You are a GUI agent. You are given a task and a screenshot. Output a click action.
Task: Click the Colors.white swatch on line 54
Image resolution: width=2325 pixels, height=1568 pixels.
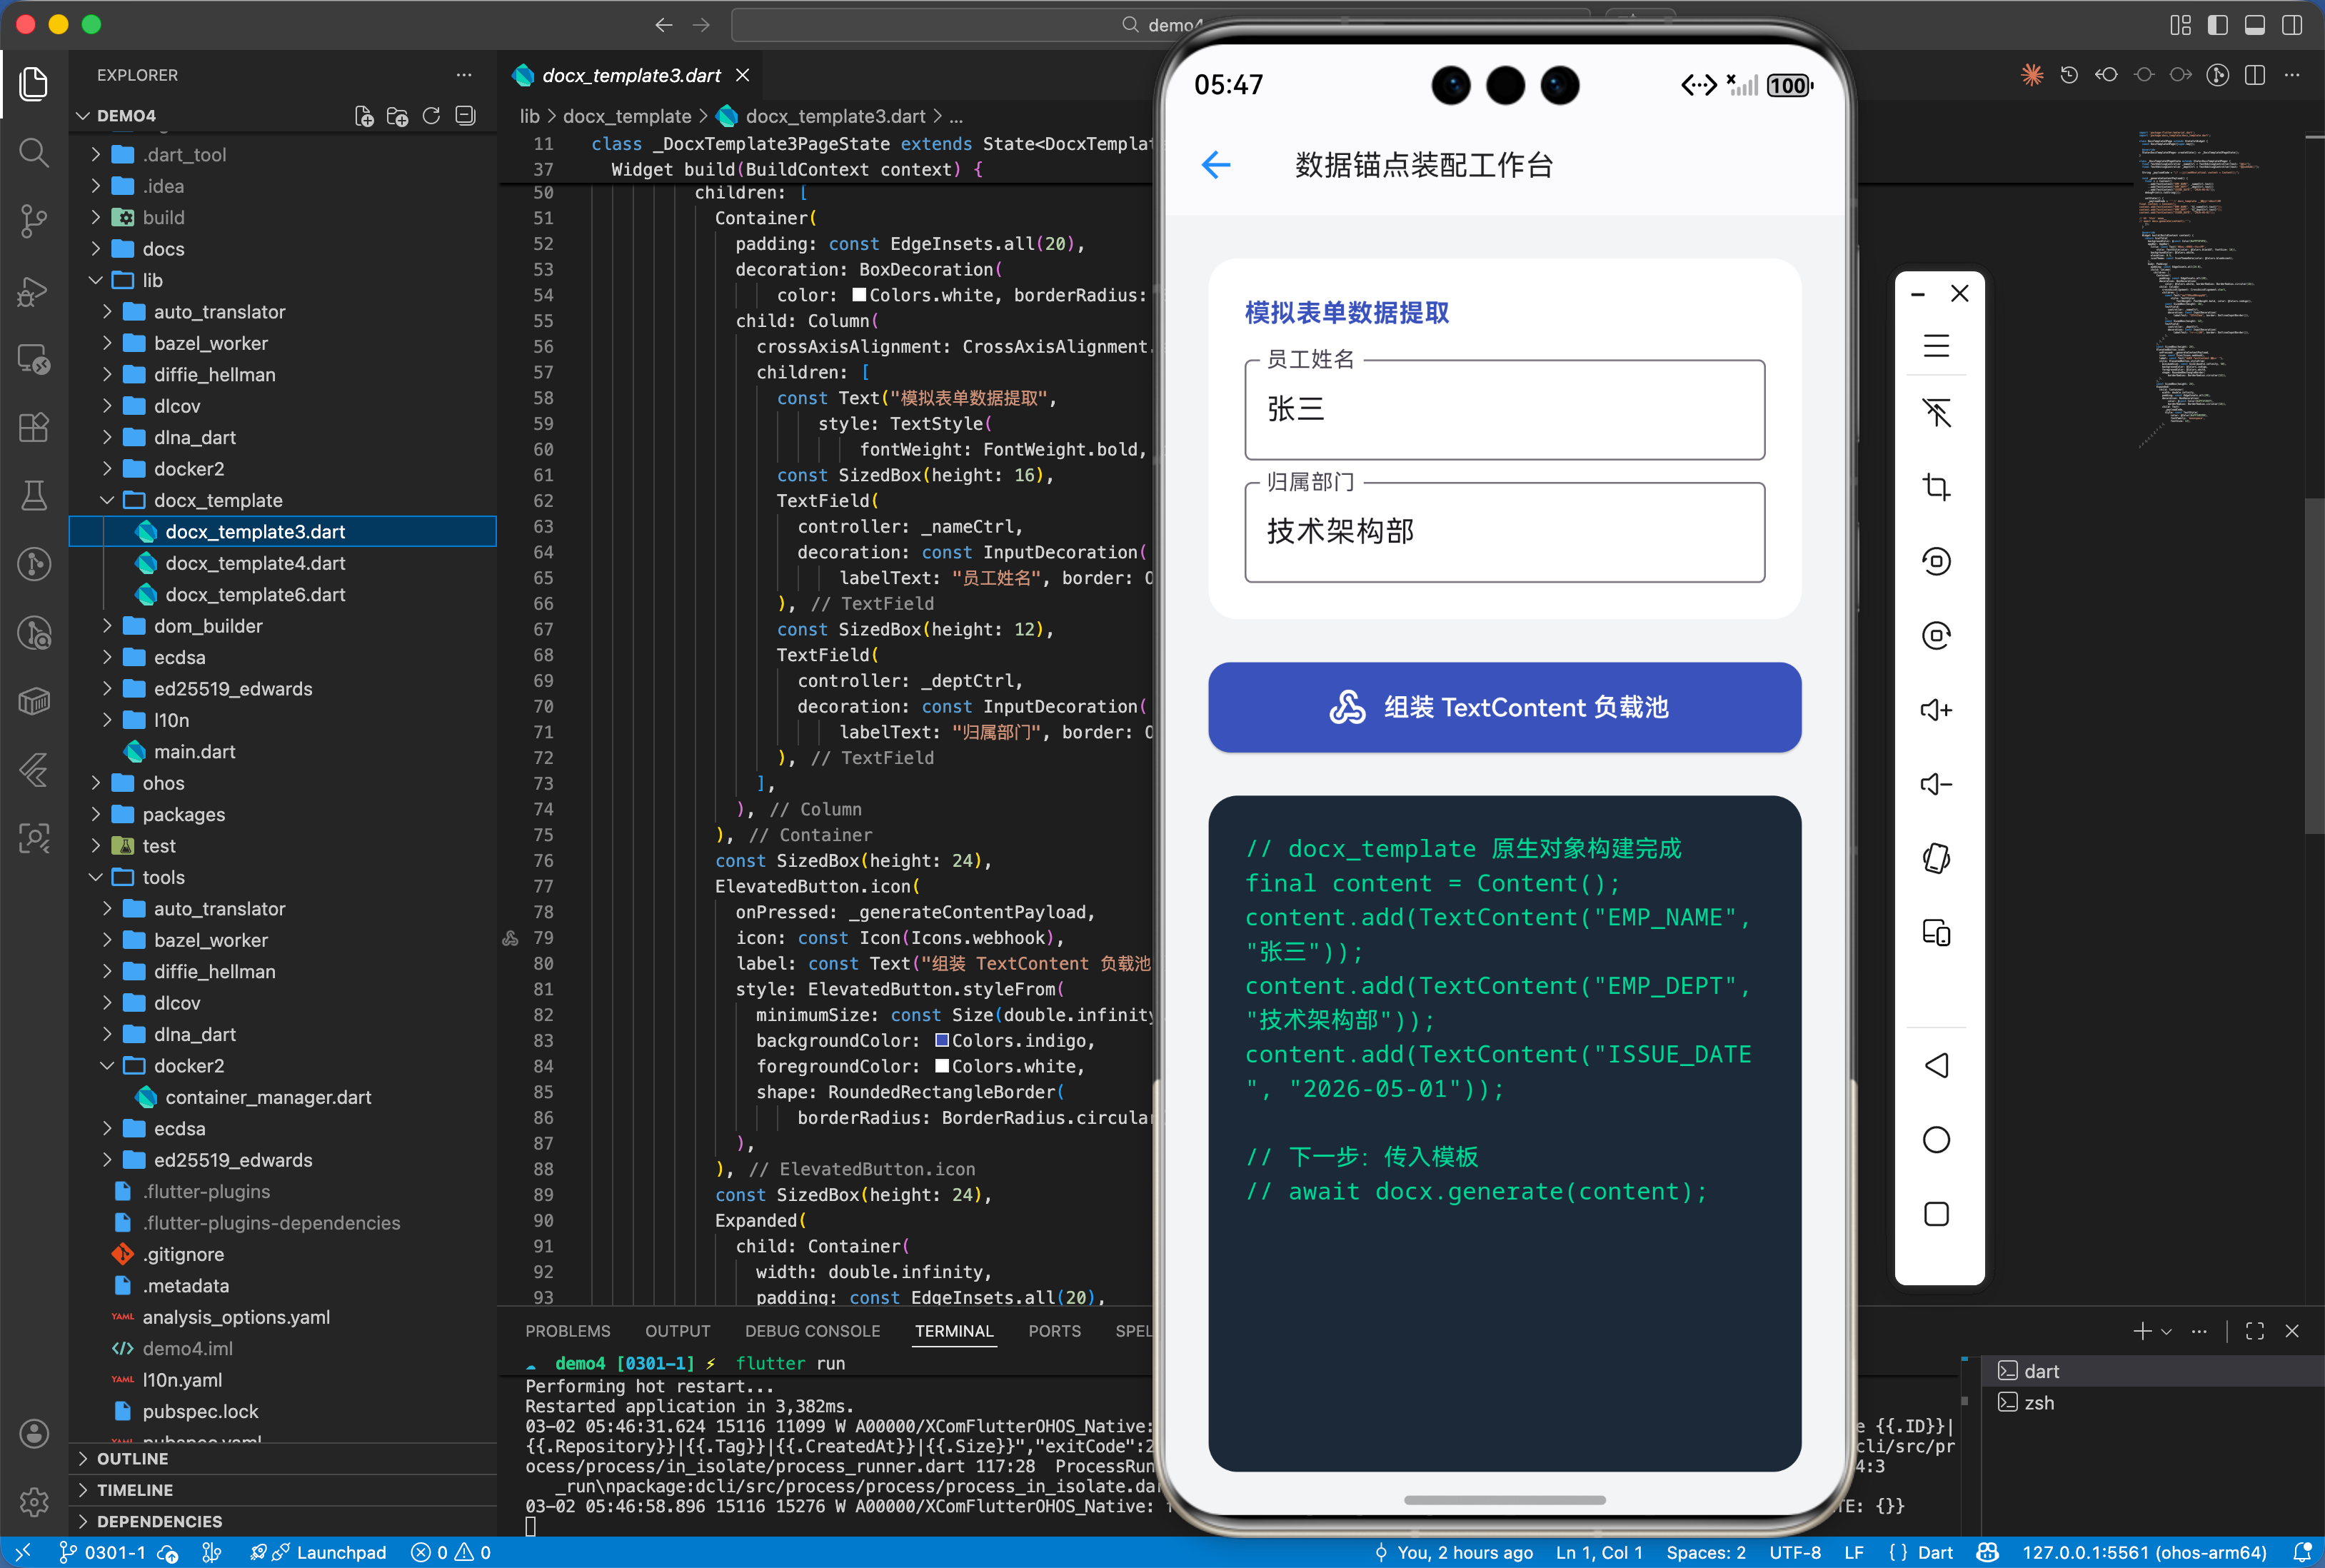(859, 295)
